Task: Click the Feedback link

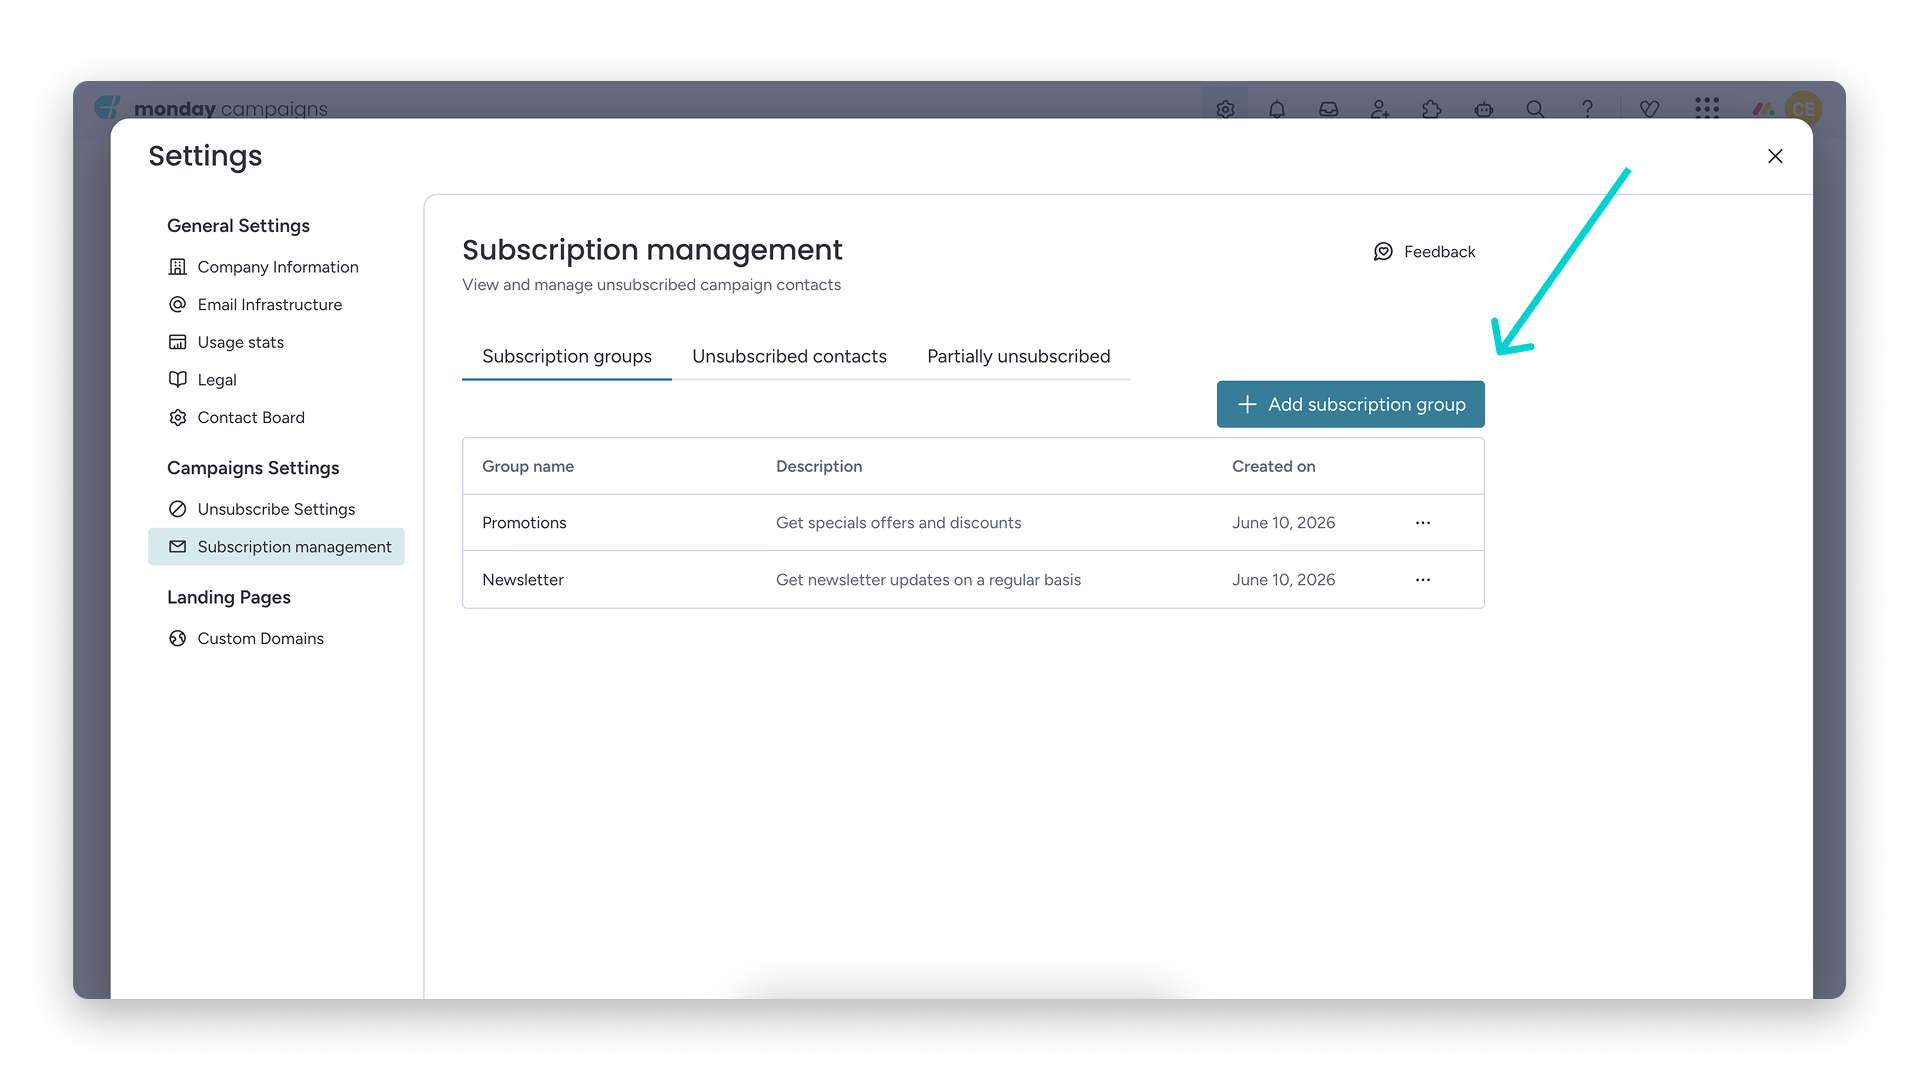Action: click(x=1424, y=252)
